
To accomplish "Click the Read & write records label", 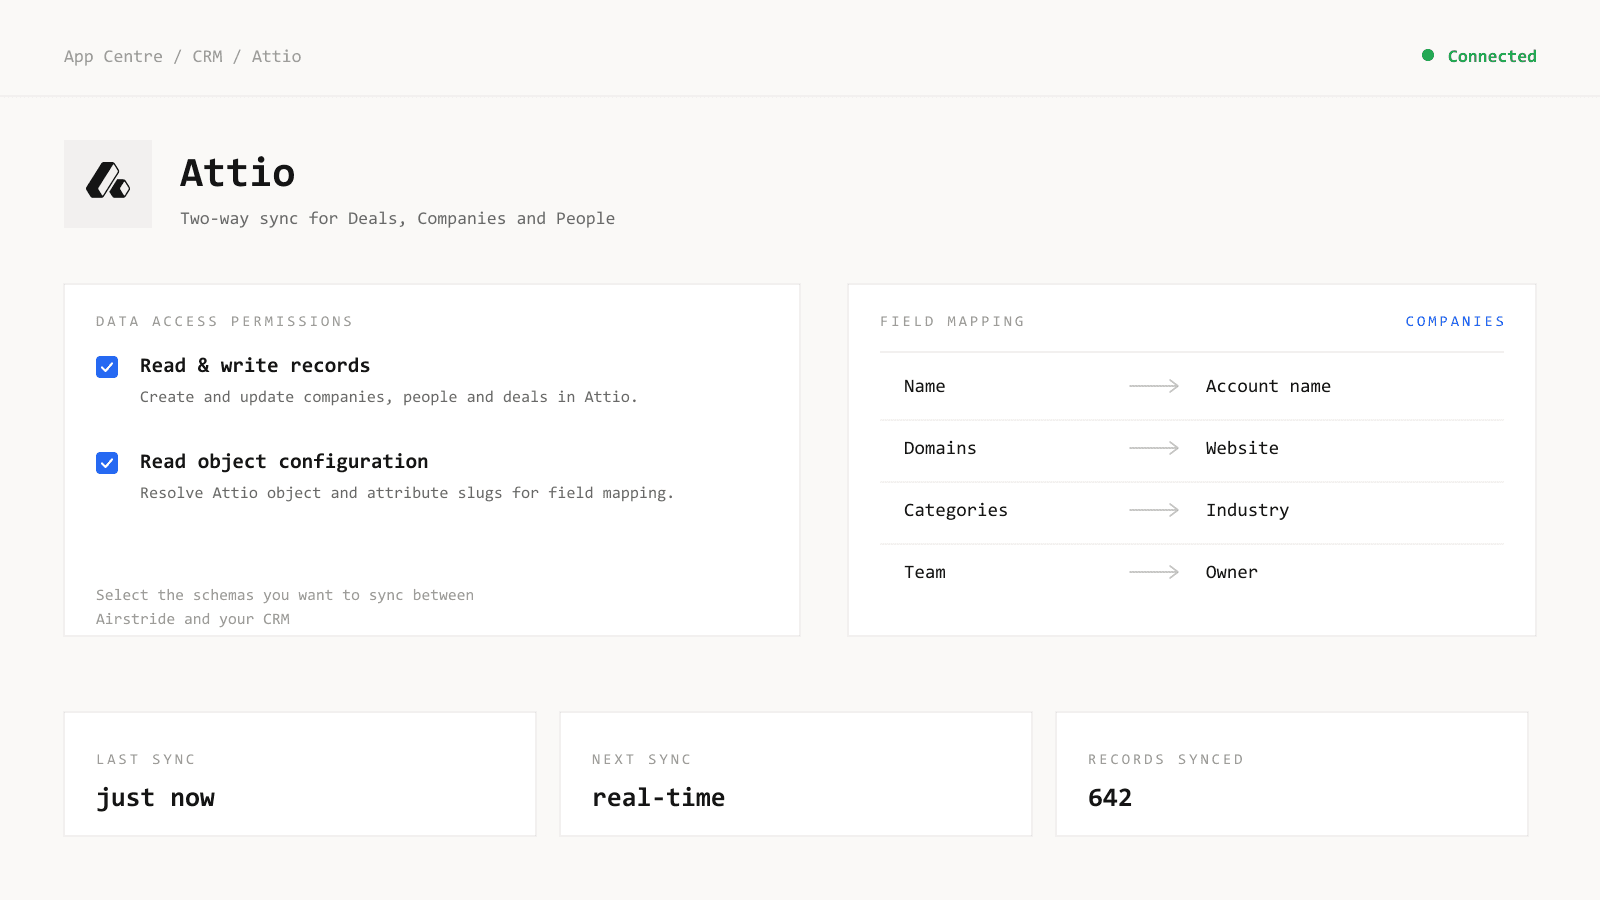I will point(255,365).
